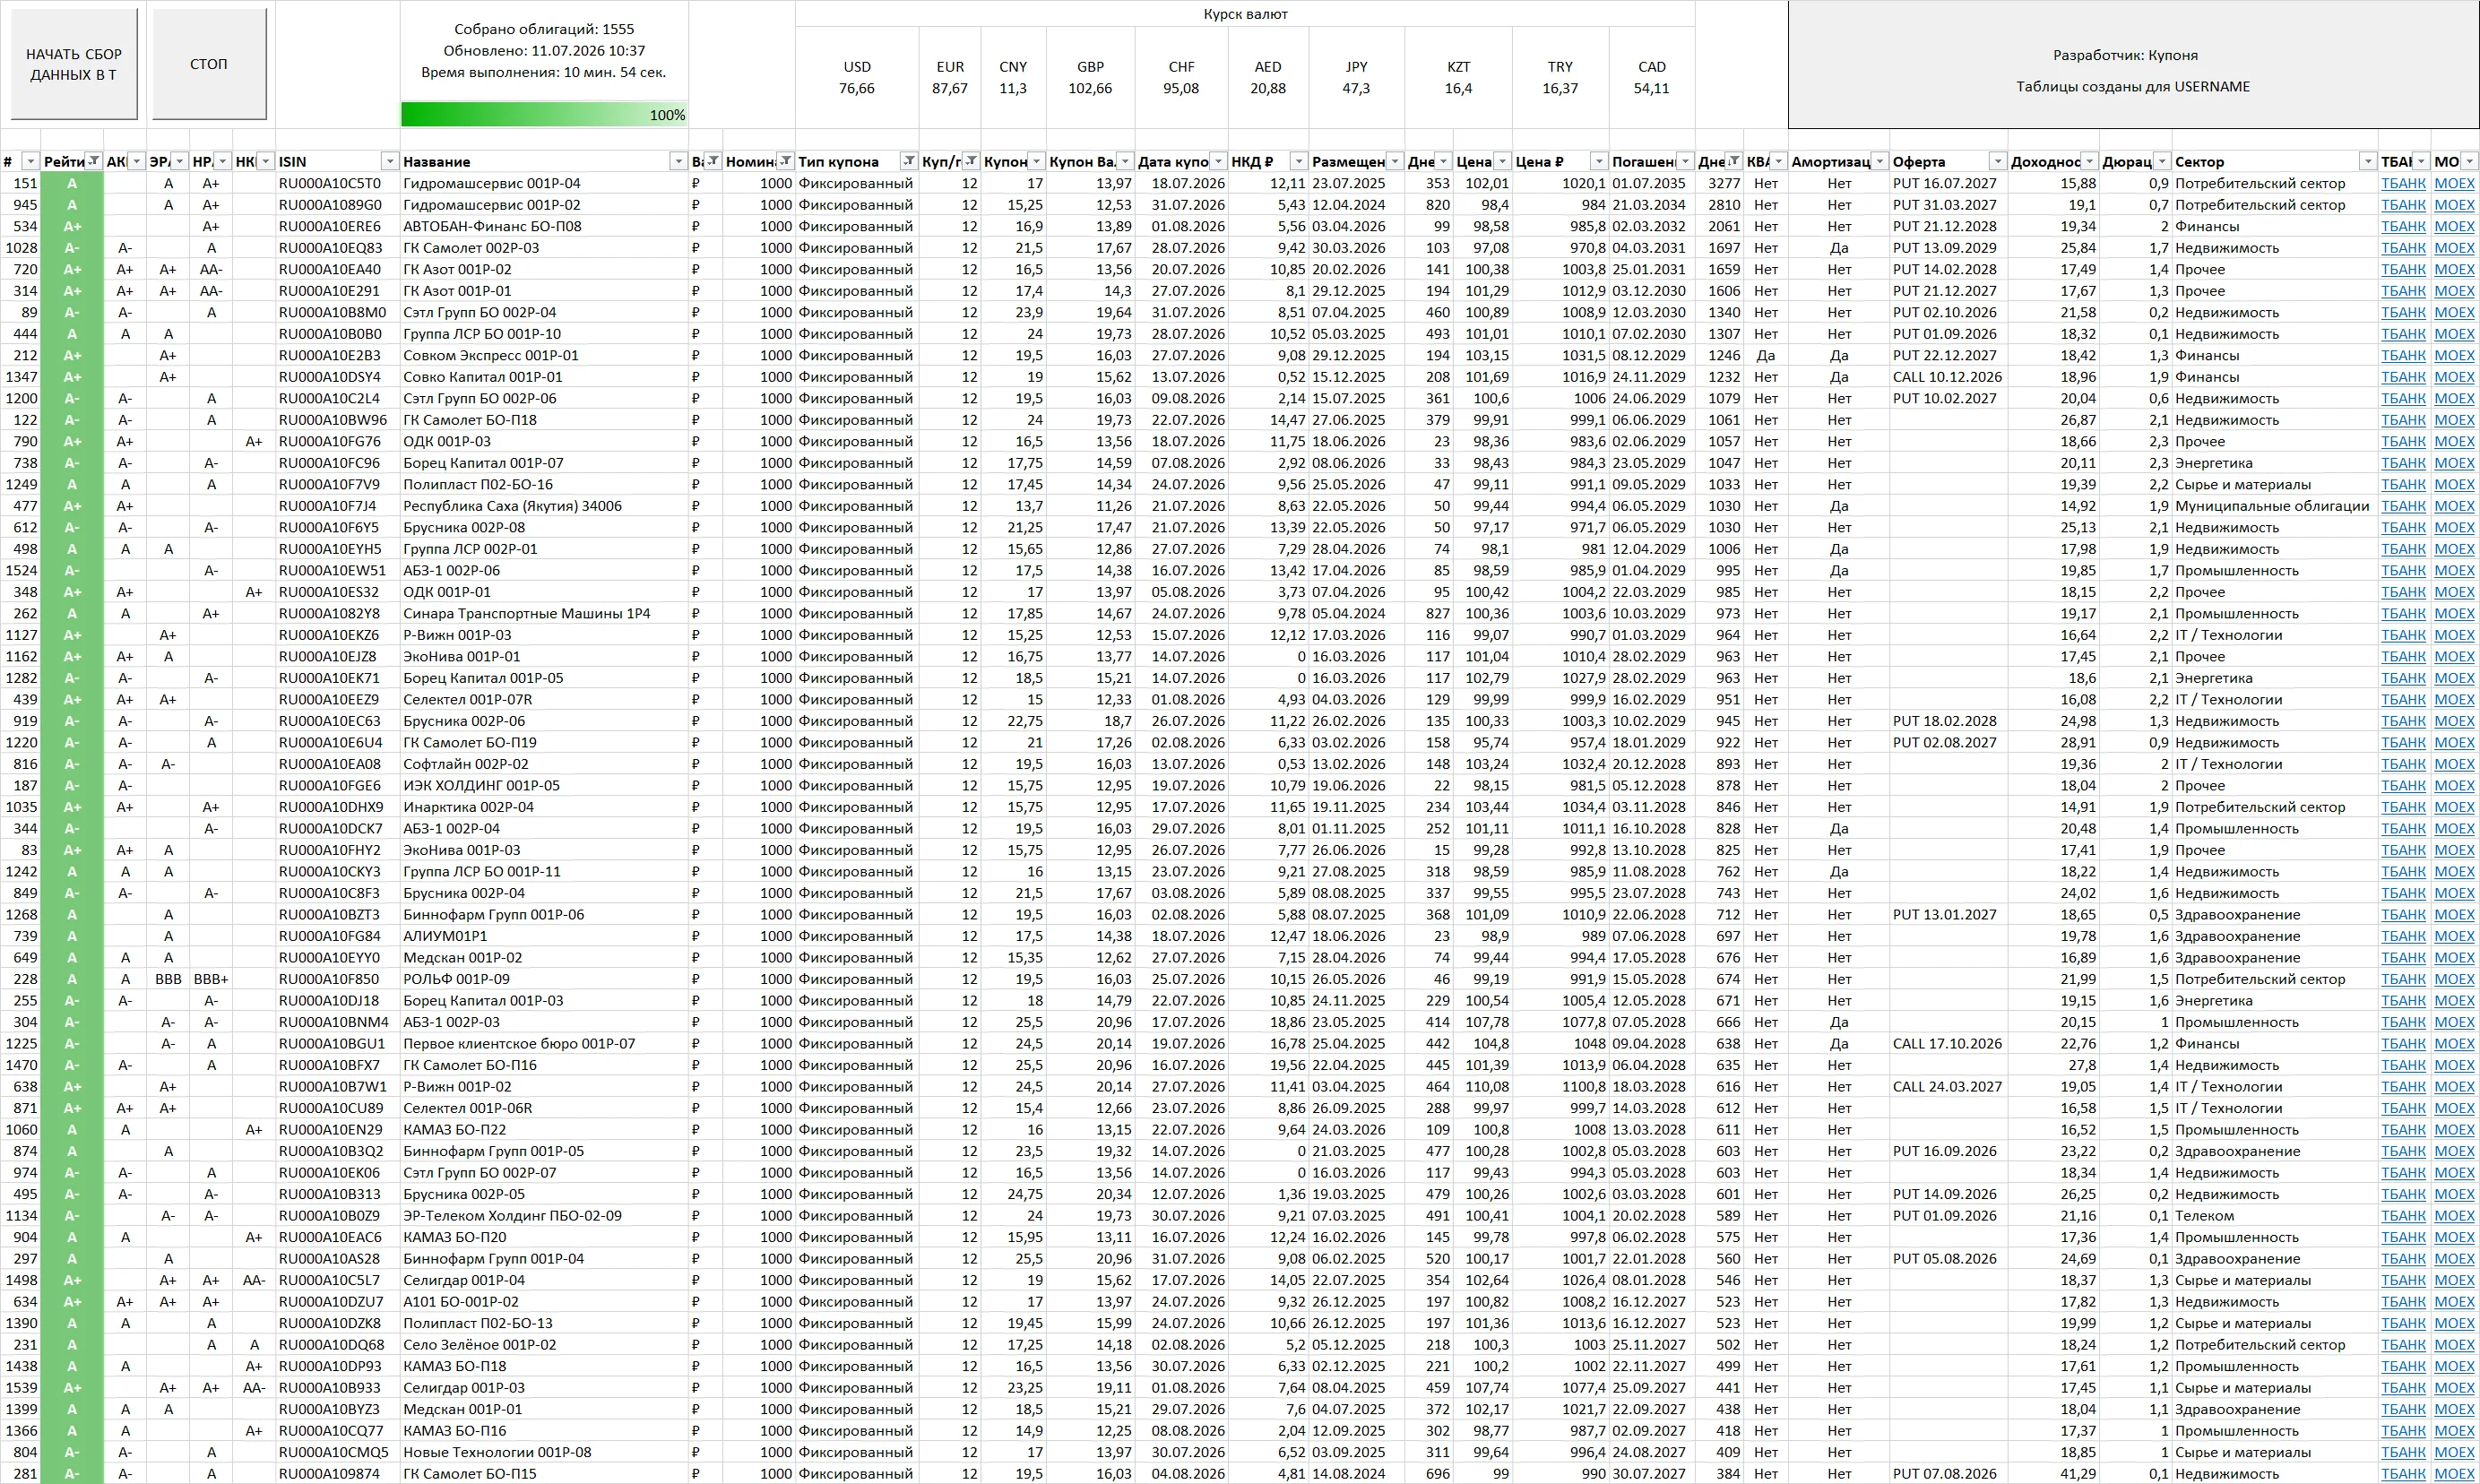
Task: Select ISIN cell RU000A10C5T0
Action: 337,184
